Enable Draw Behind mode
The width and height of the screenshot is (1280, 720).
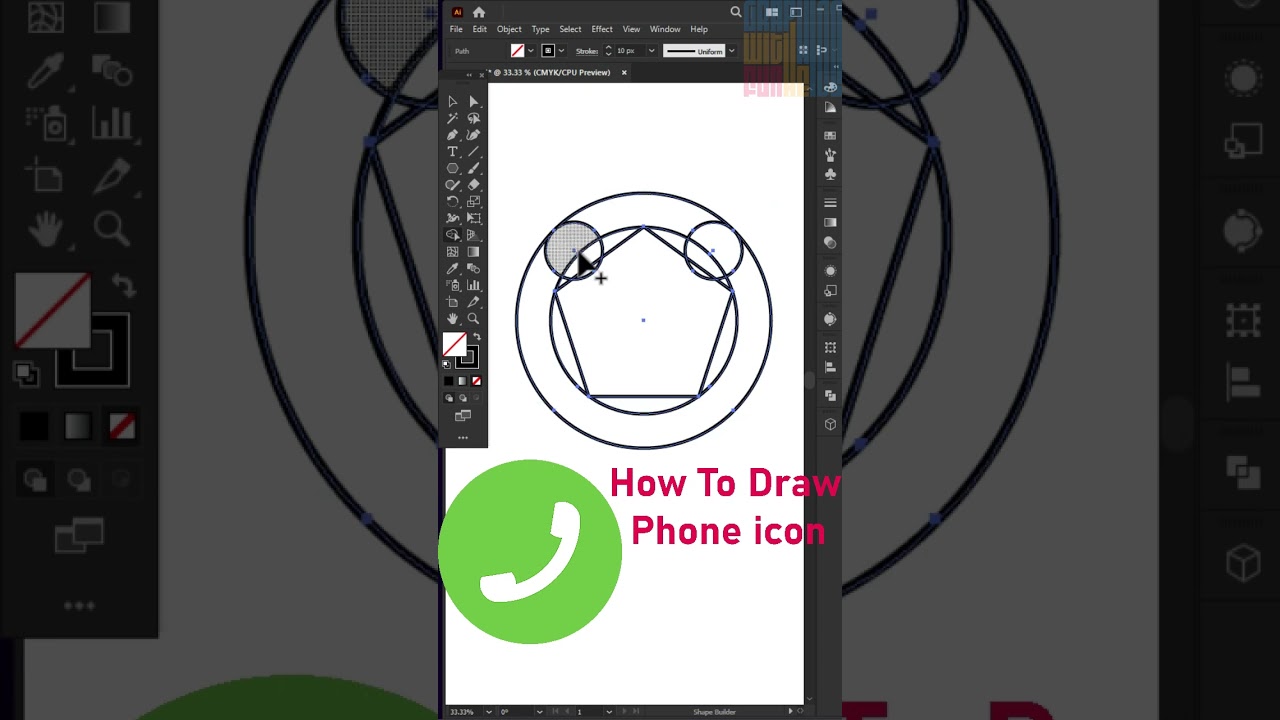click(x=462, y=398)
